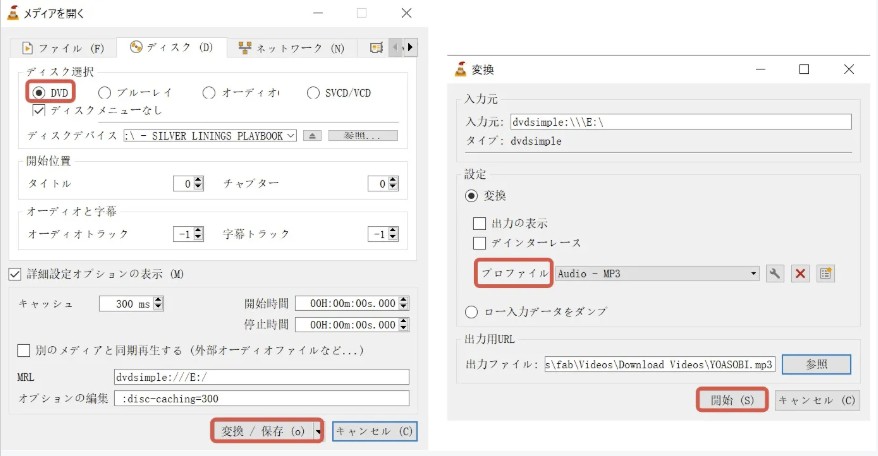
Task: Click the MRL field containing dvdsimple:///E:/
Action: (x=261, y=377)
